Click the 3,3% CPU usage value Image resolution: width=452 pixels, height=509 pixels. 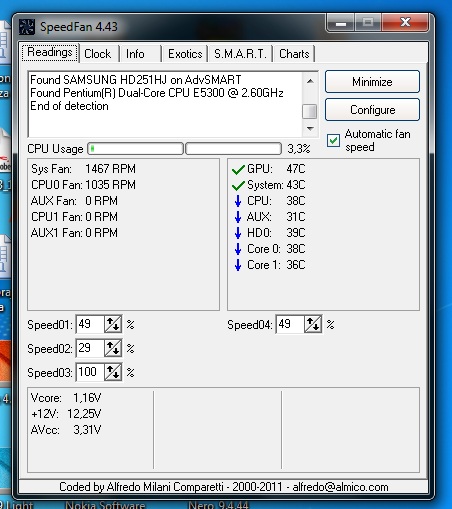(299, 149)
